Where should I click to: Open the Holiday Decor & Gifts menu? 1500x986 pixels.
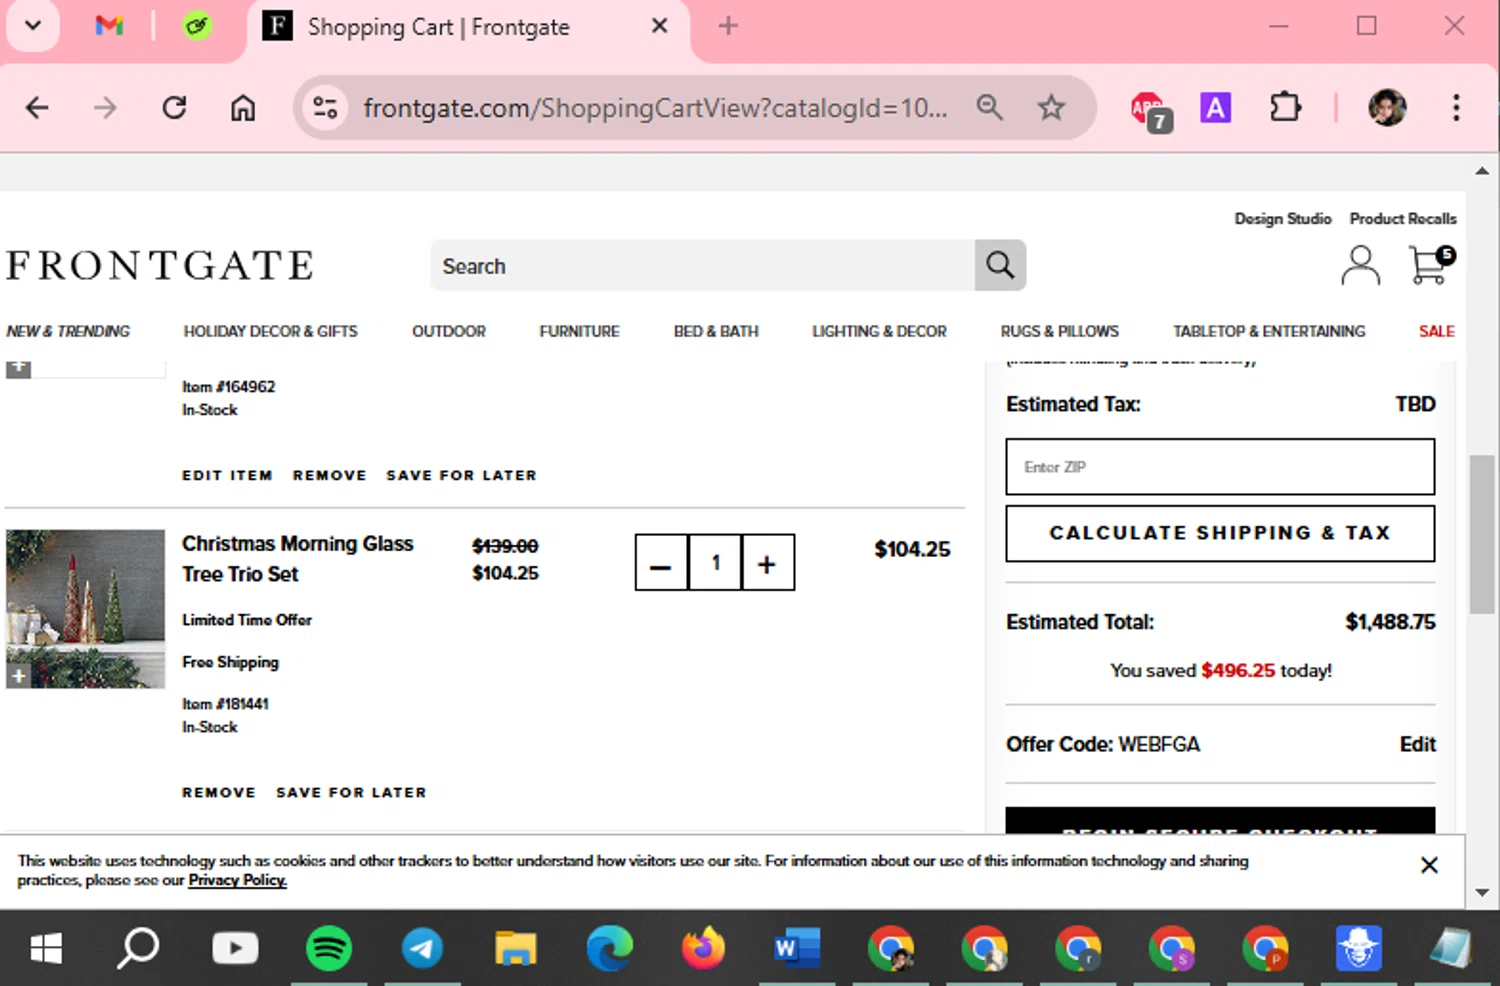[x=270, y=331]
